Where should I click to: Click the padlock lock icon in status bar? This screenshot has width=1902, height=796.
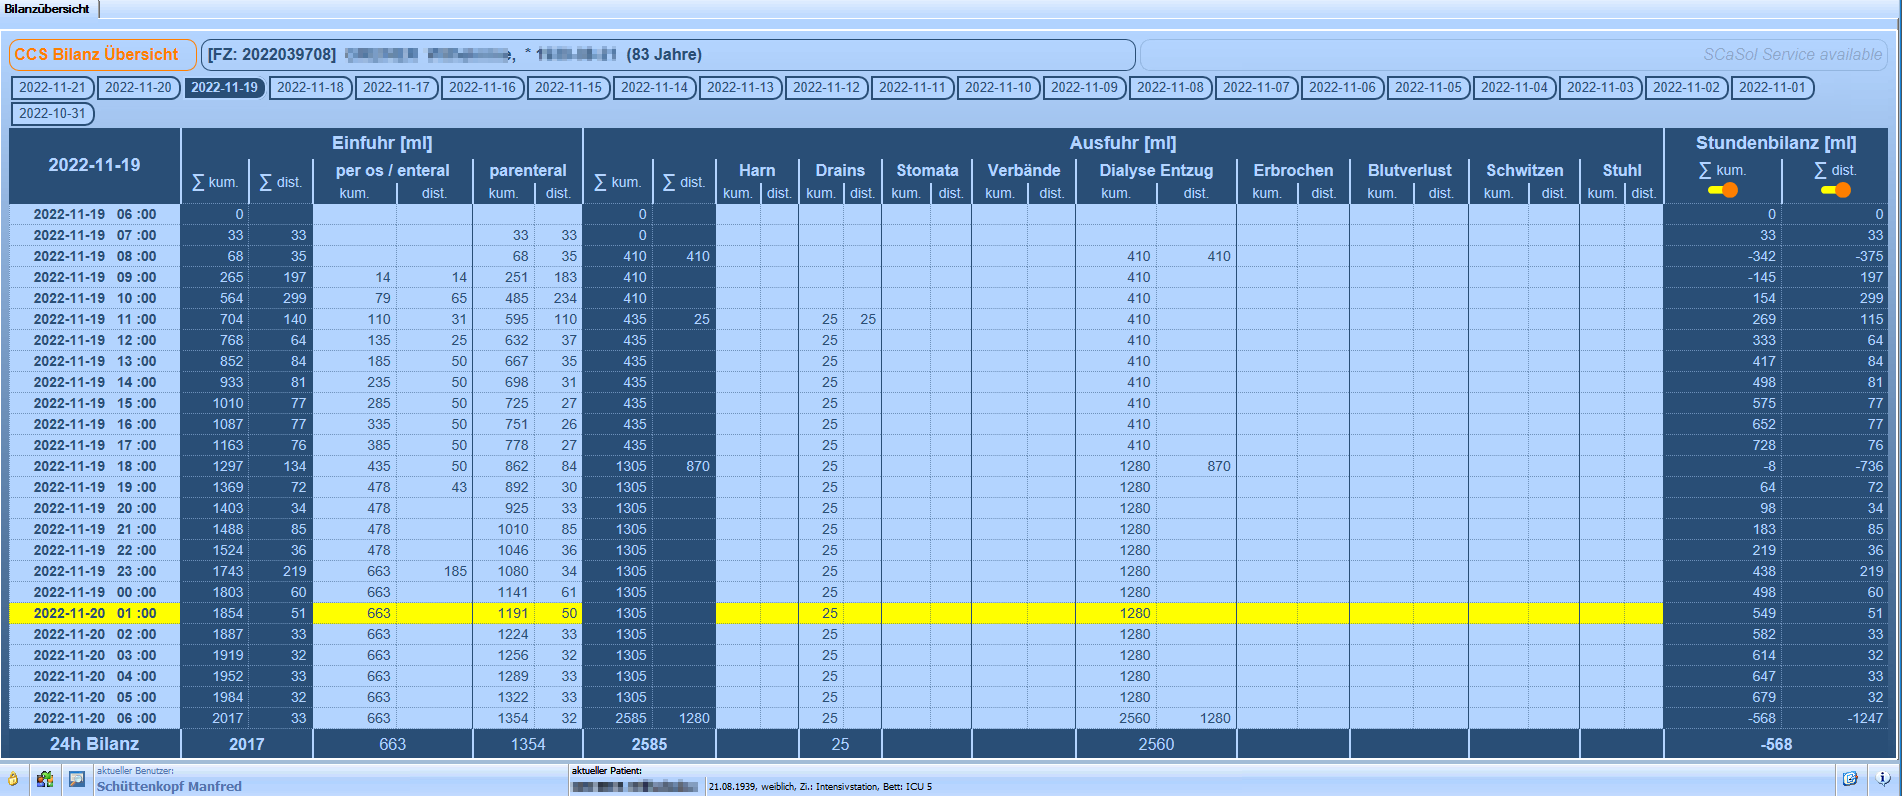(x=13, y=779)
